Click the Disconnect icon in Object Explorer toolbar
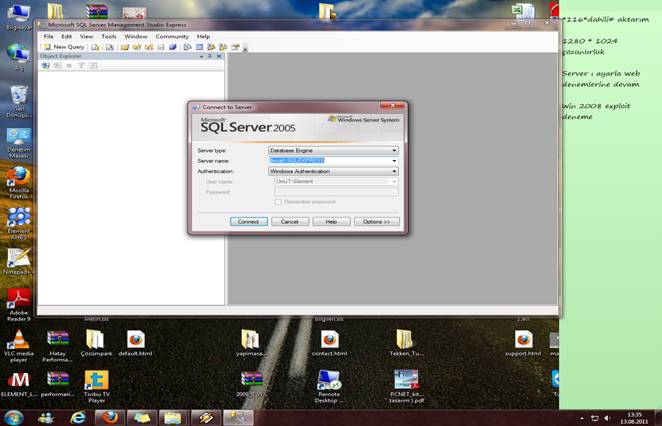662x426 pixels. pos(57,65)
